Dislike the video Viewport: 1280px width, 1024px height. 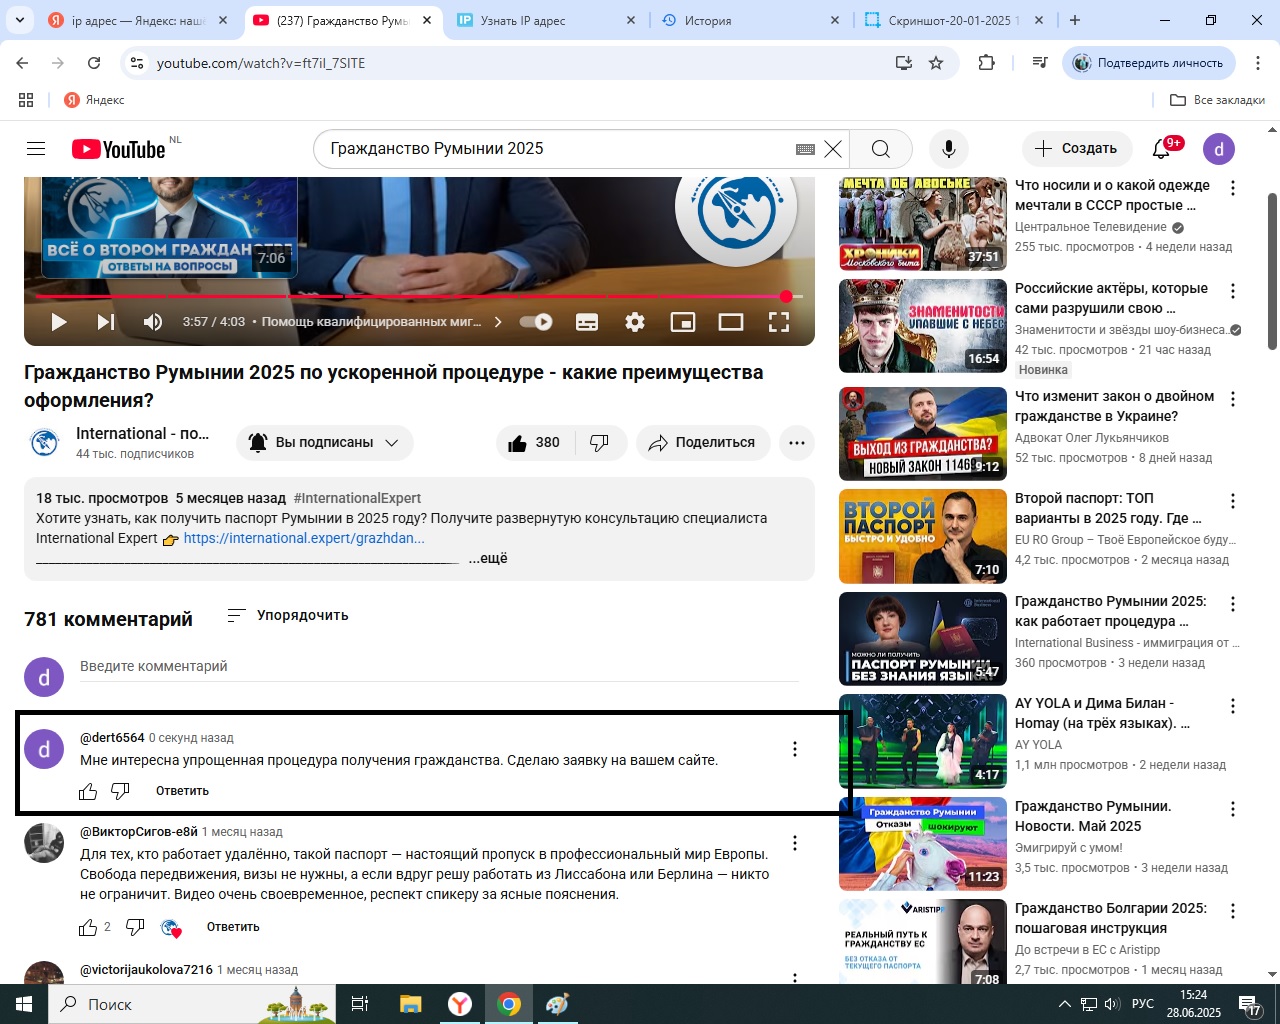pyautogui.click(x=601, y=443)
